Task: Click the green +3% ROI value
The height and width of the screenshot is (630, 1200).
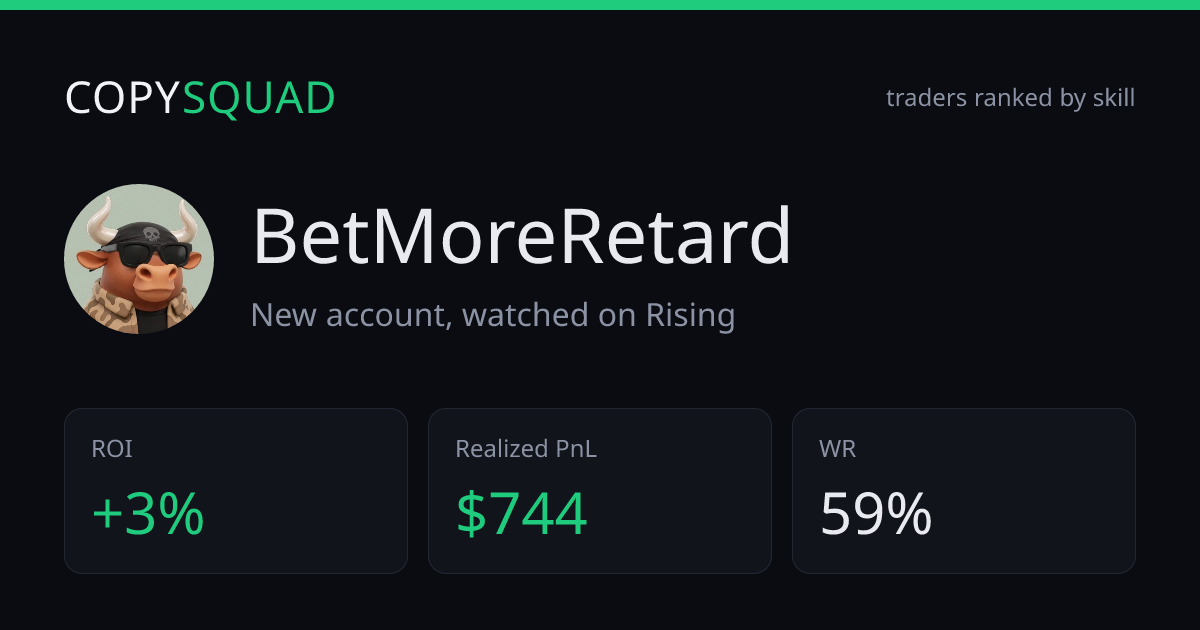Action: pos(148,514)
